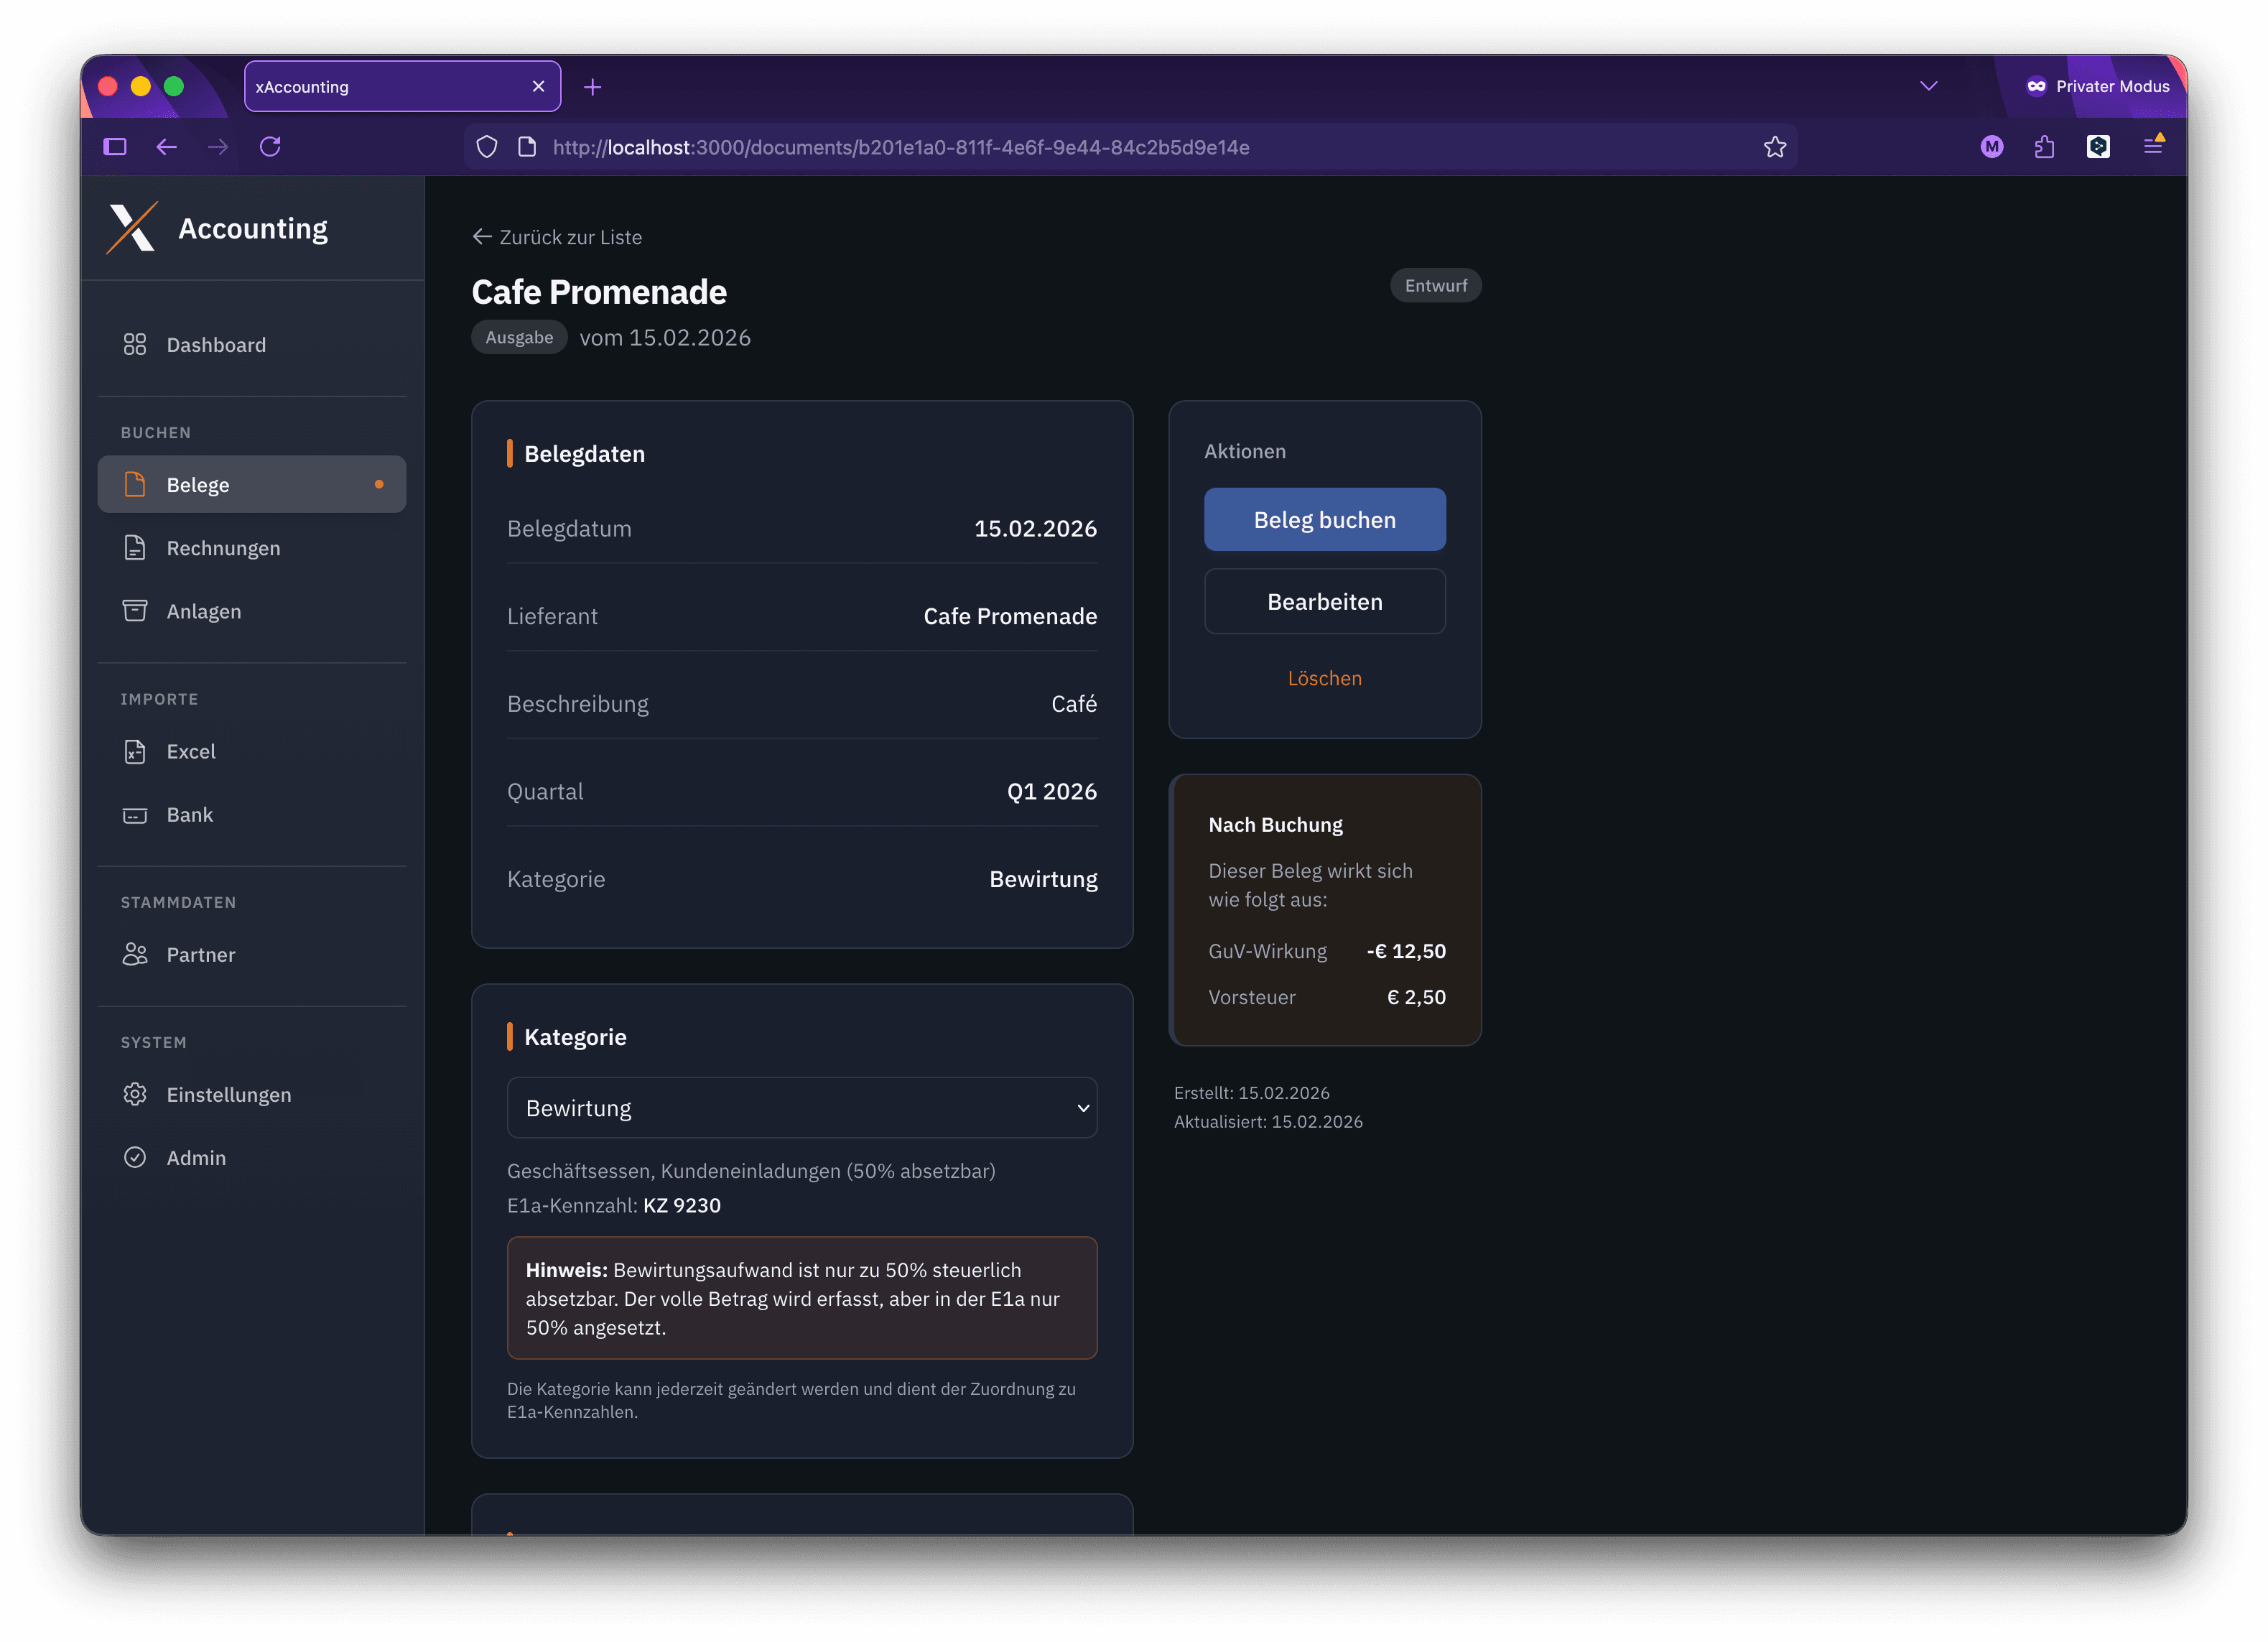Open the browser hamburger menu
Viewport: 2268px width, 1642px height.
point(2153,147)
